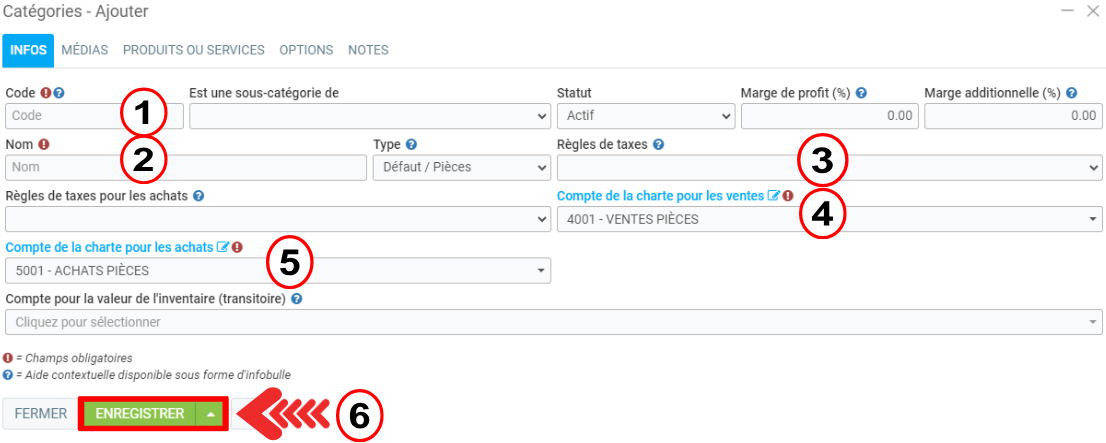
Task: Click the help icon next to Code label
Action: pyautogui.click(x=60, y=93)
